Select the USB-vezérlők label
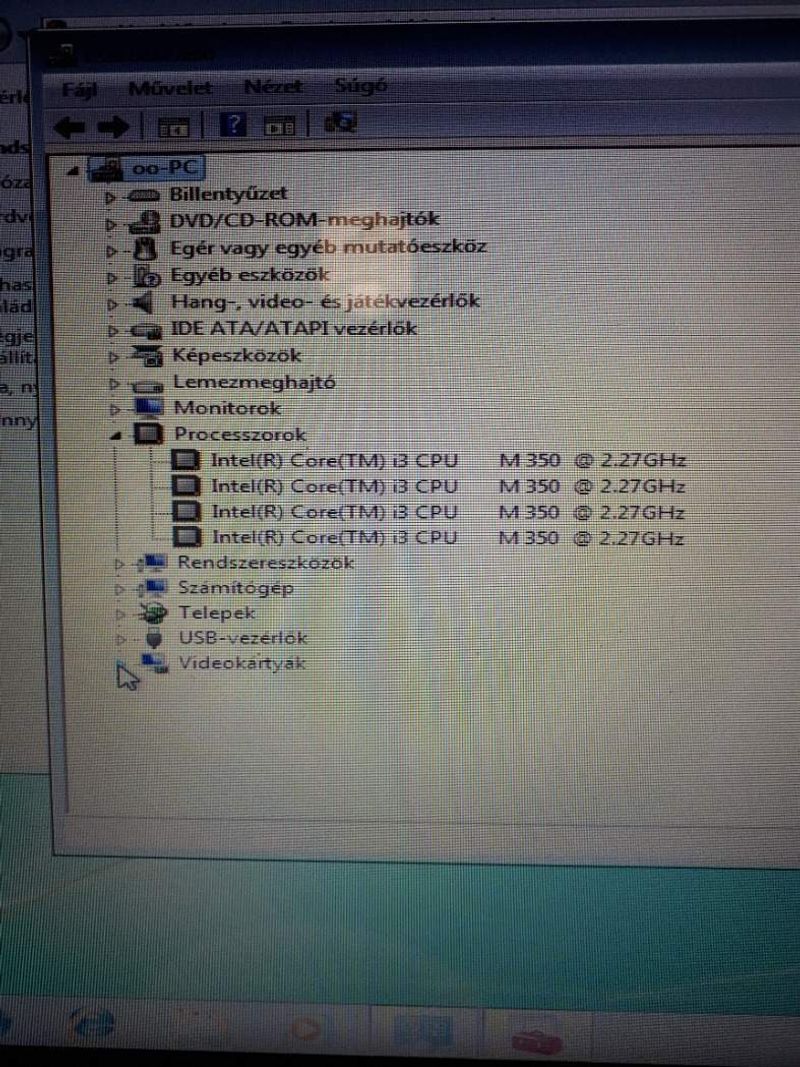Screen dimensions: 800x1067 click(244, 638)
